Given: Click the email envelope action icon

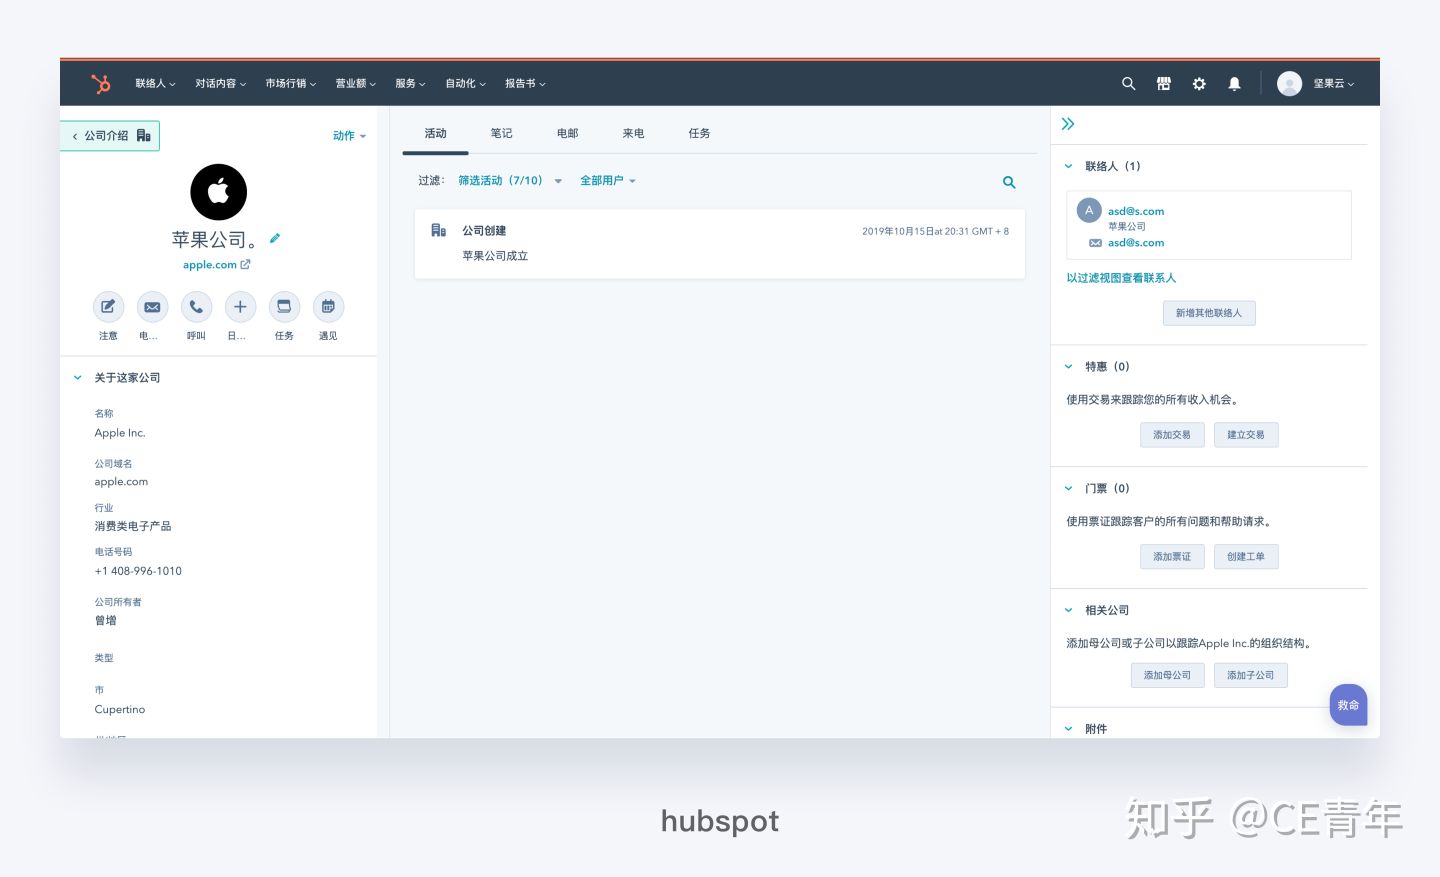Looking at the screenshot, I should click(152, 307).
